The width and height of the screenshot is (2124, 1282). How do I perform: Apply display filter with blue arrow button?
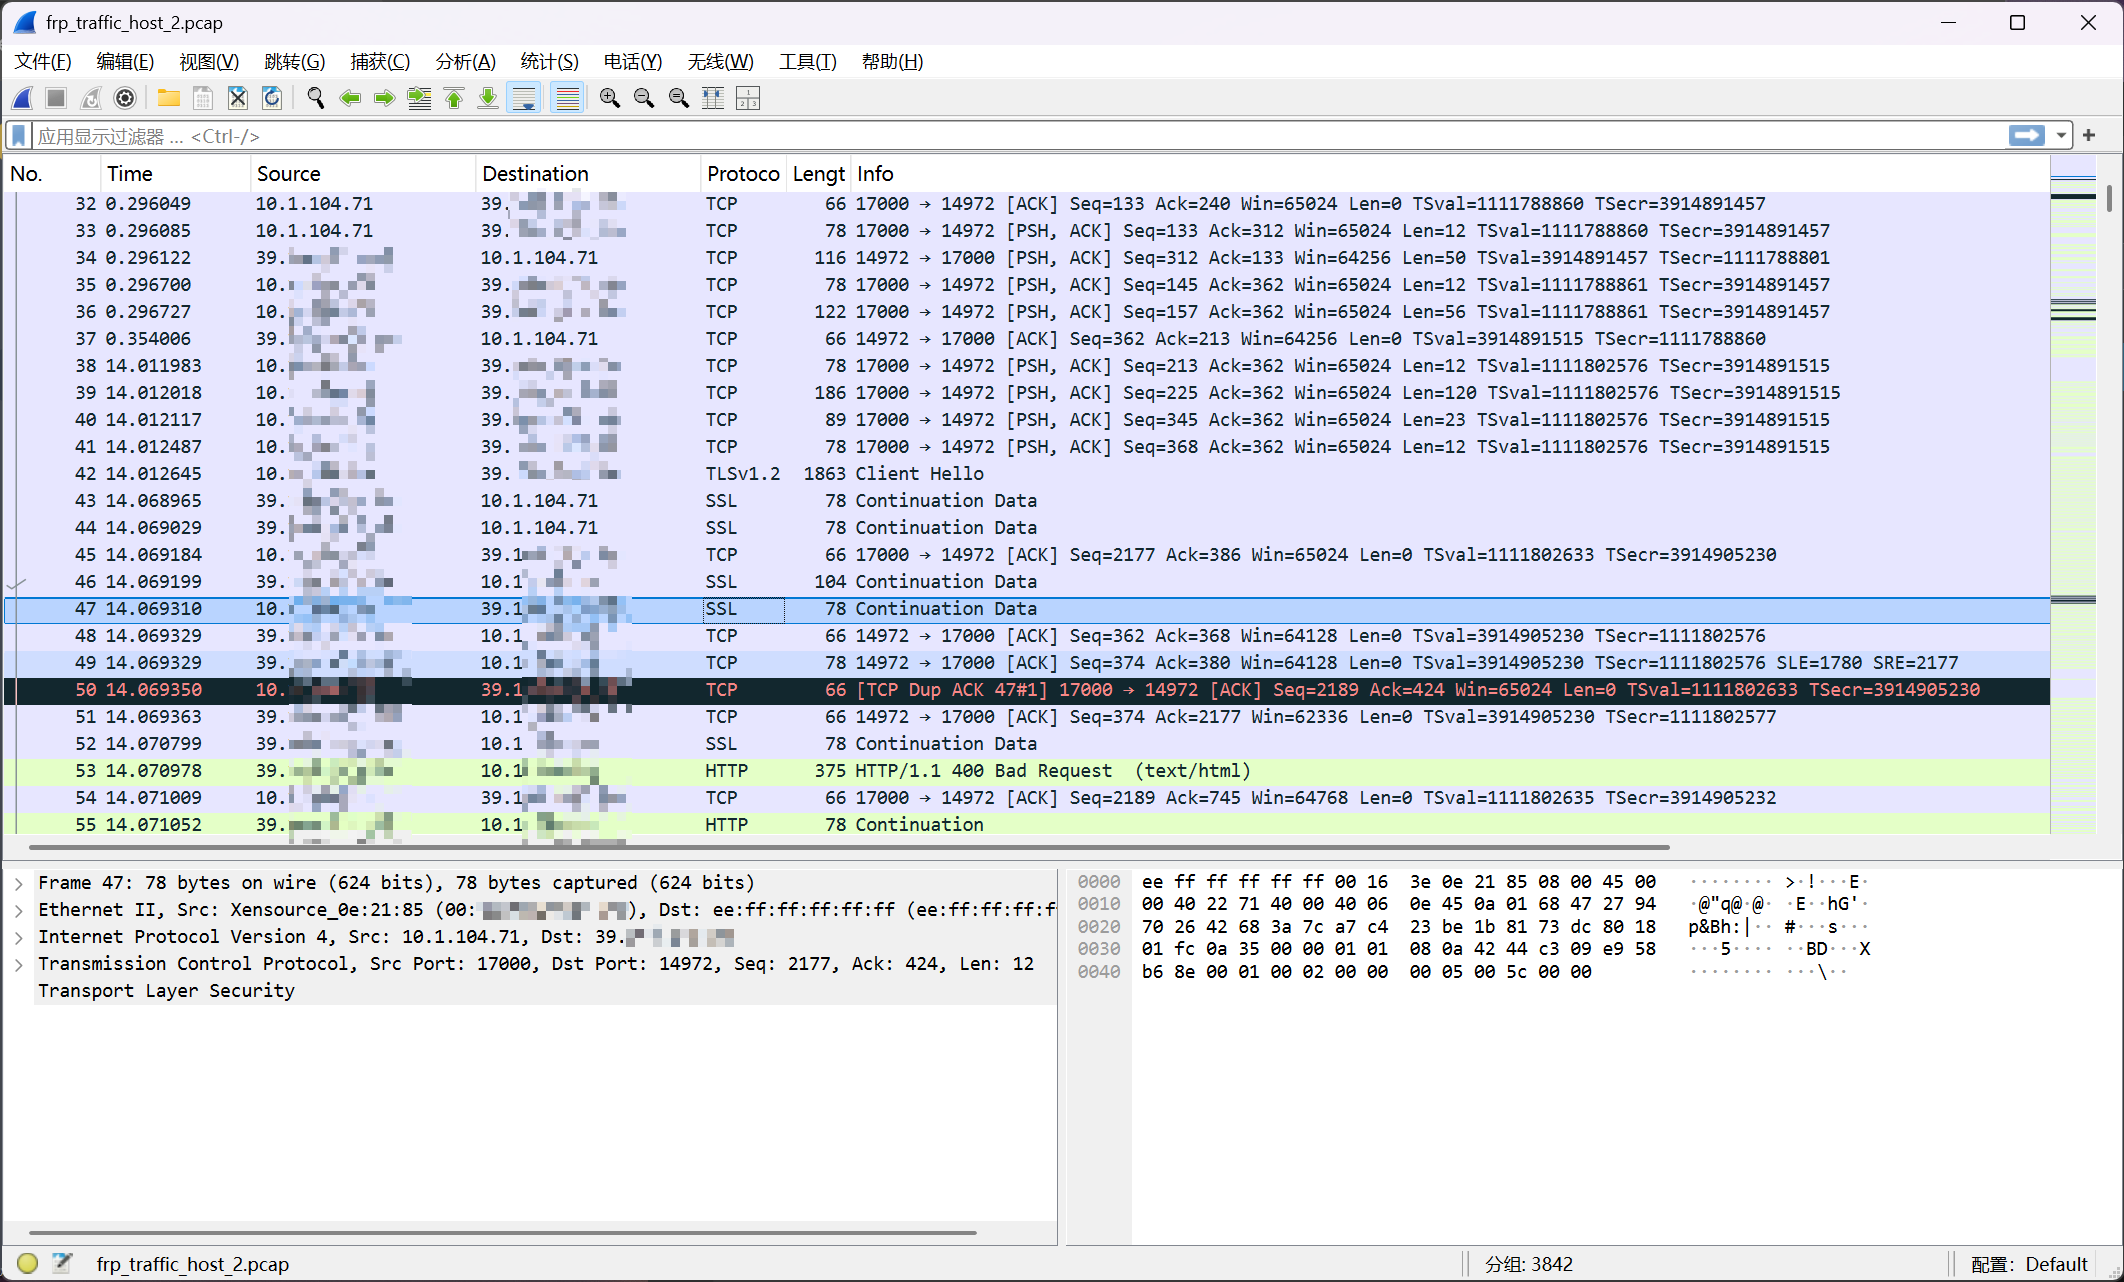point(2027,135)
